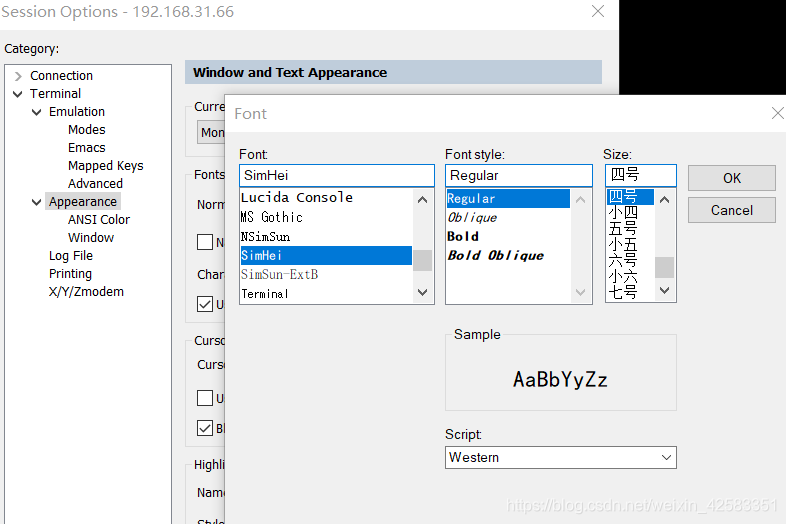Collapse the Appearance tree node
The width and height of the screenshot is (786, 524).
(37, 202)
